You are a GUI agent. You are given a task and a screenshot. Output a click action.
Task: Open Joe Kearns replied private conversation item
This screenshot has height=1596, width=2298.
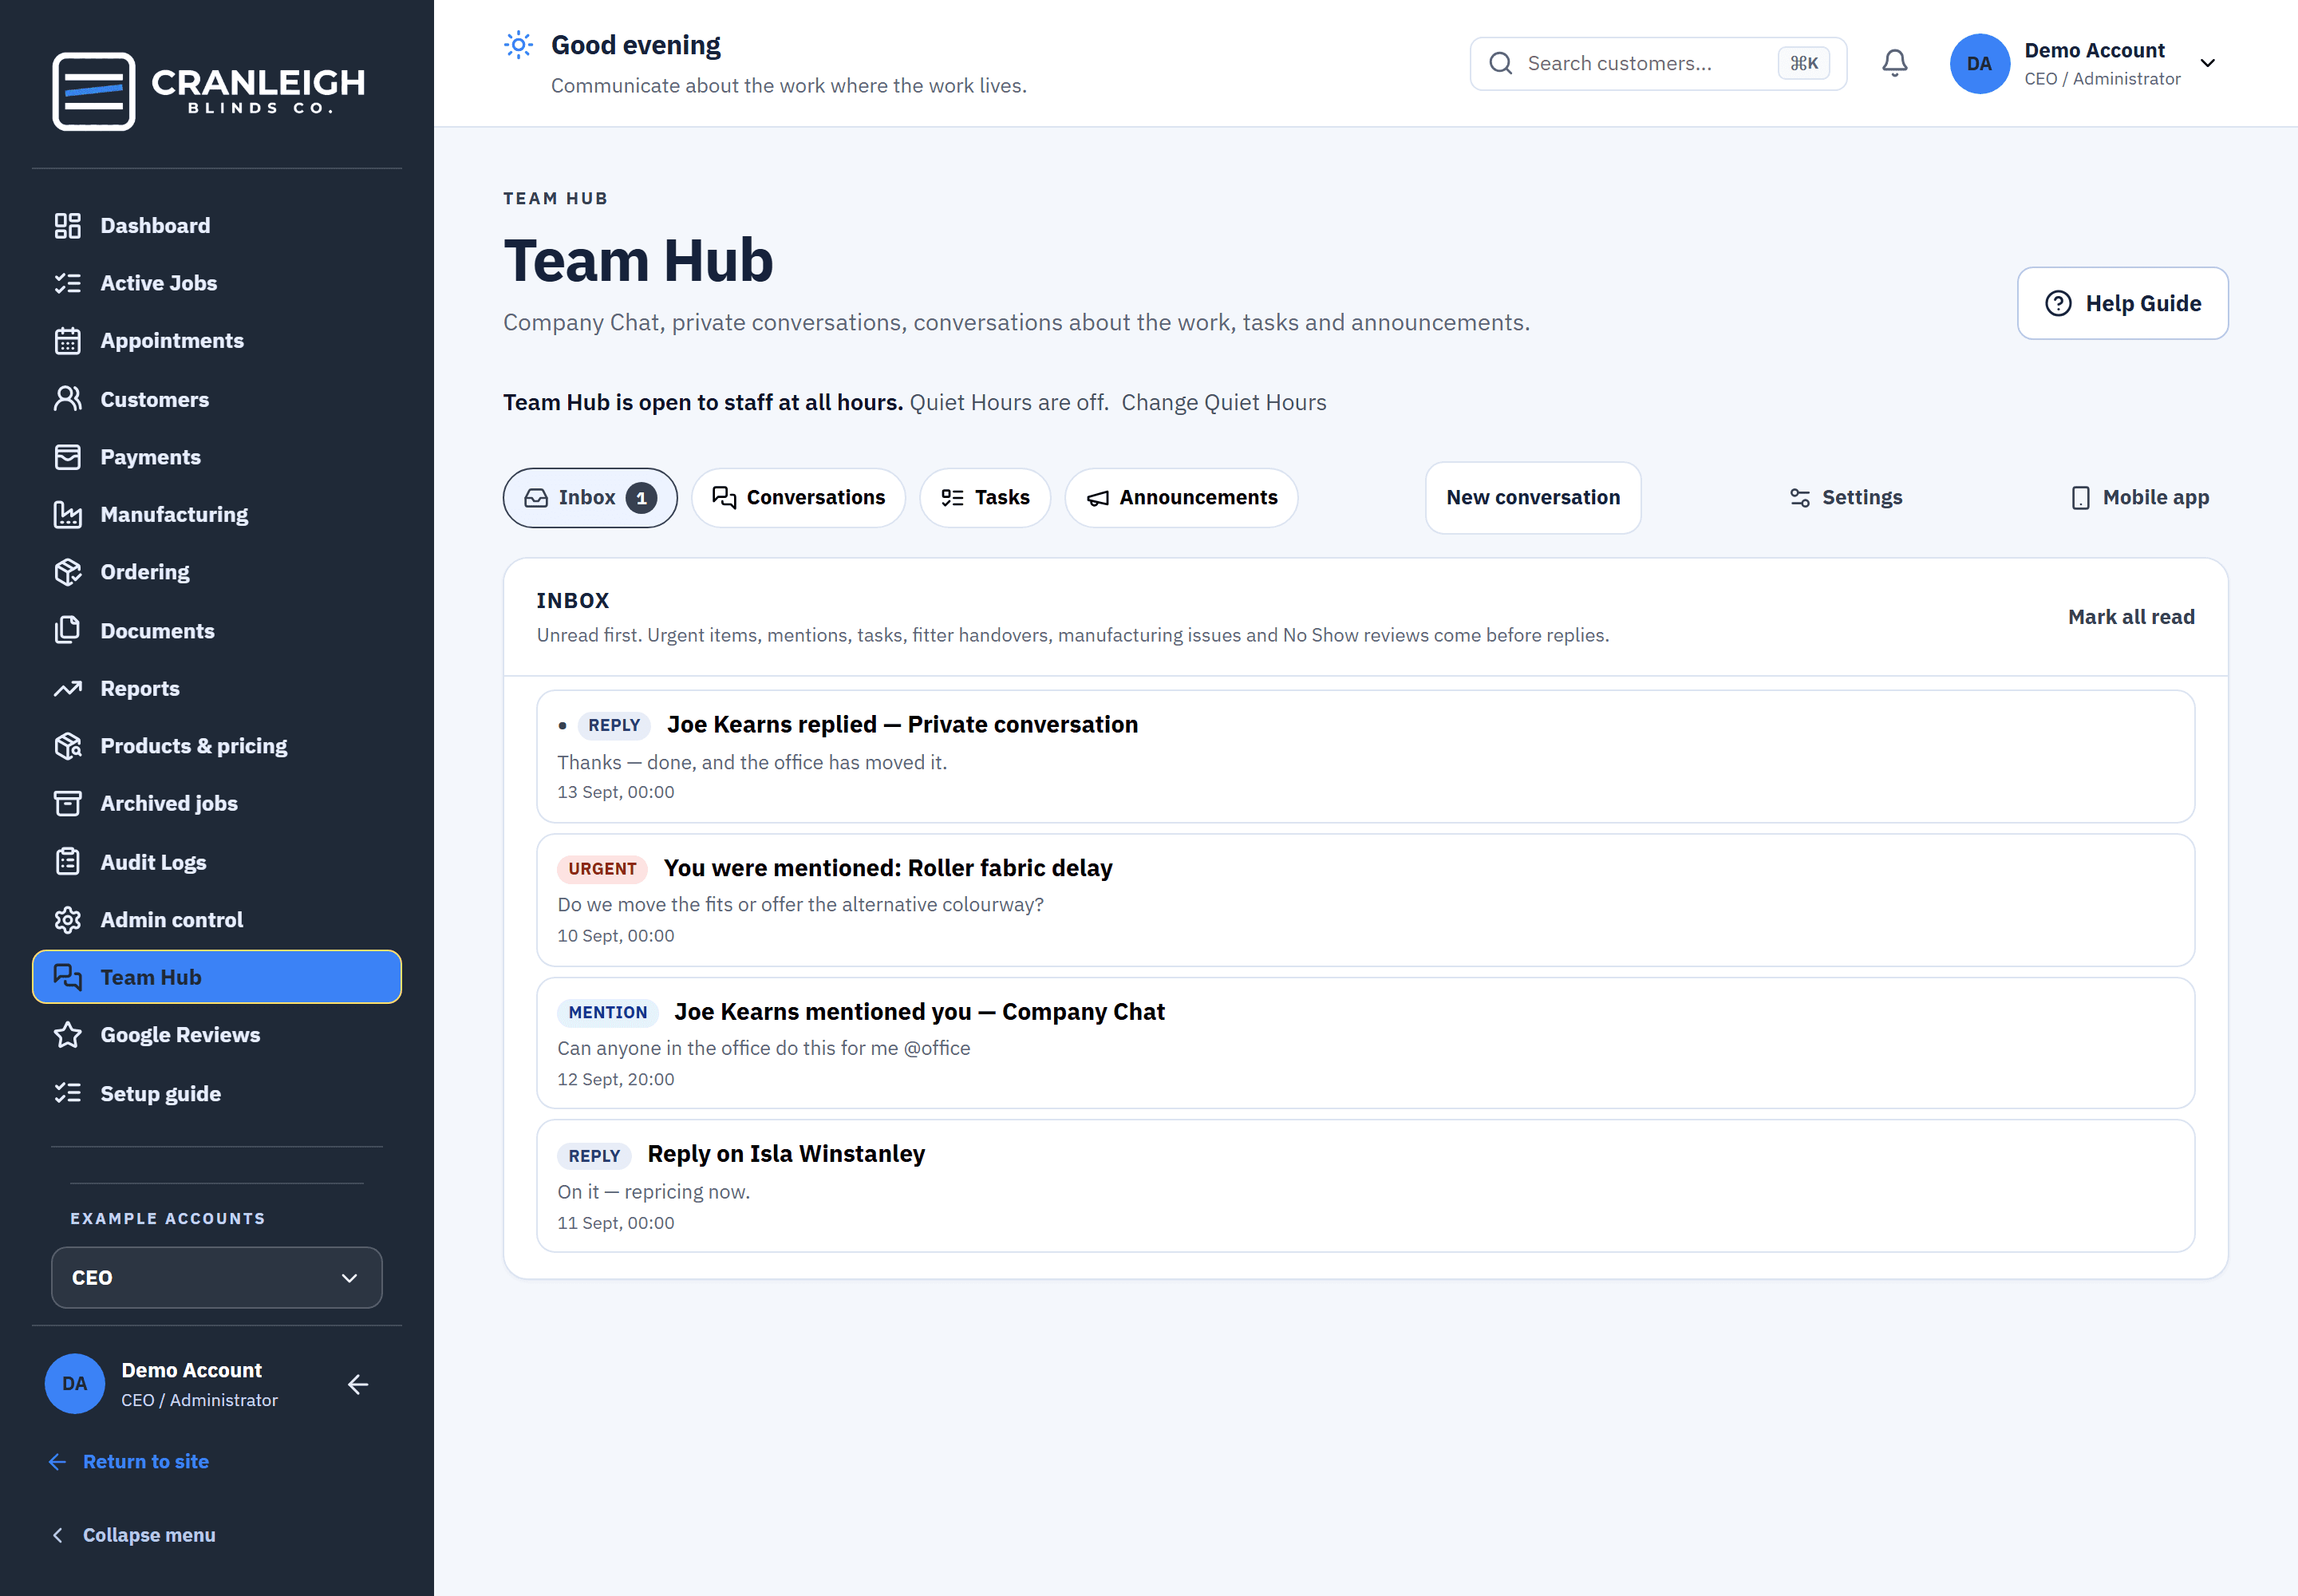(x=1365, y=756)
